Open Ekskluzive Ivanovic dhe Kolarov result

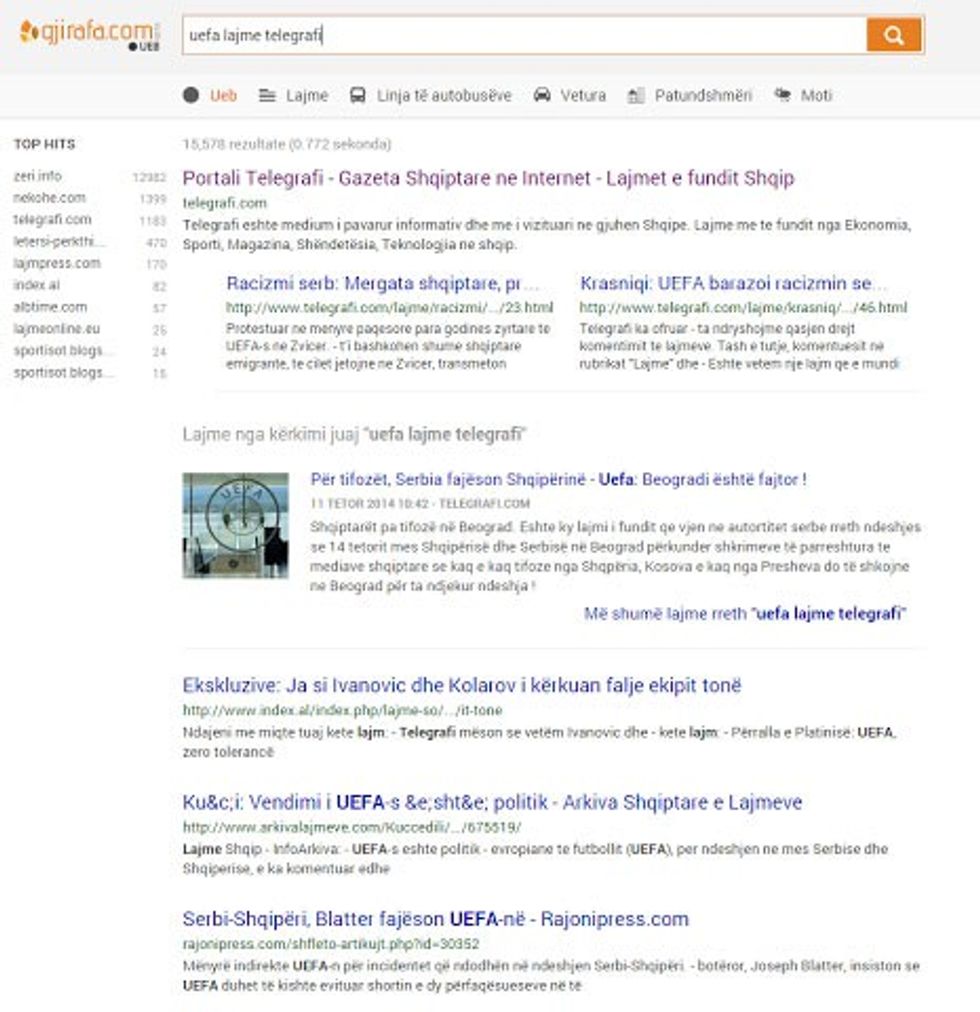click(462, 686)
